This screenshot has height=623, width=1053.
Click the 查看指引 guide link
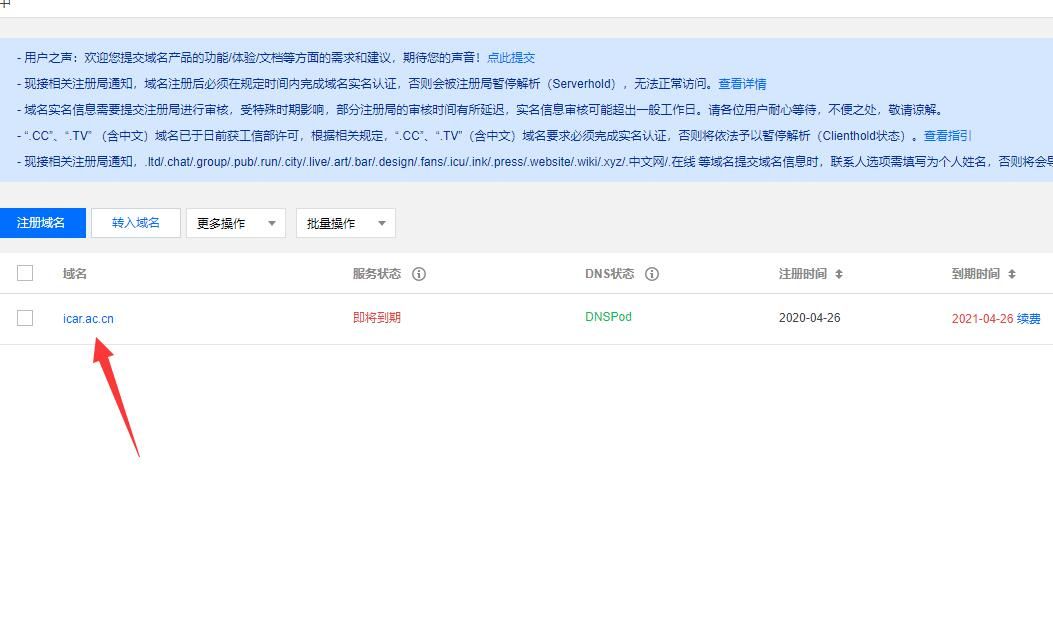(x=947, y=136)
